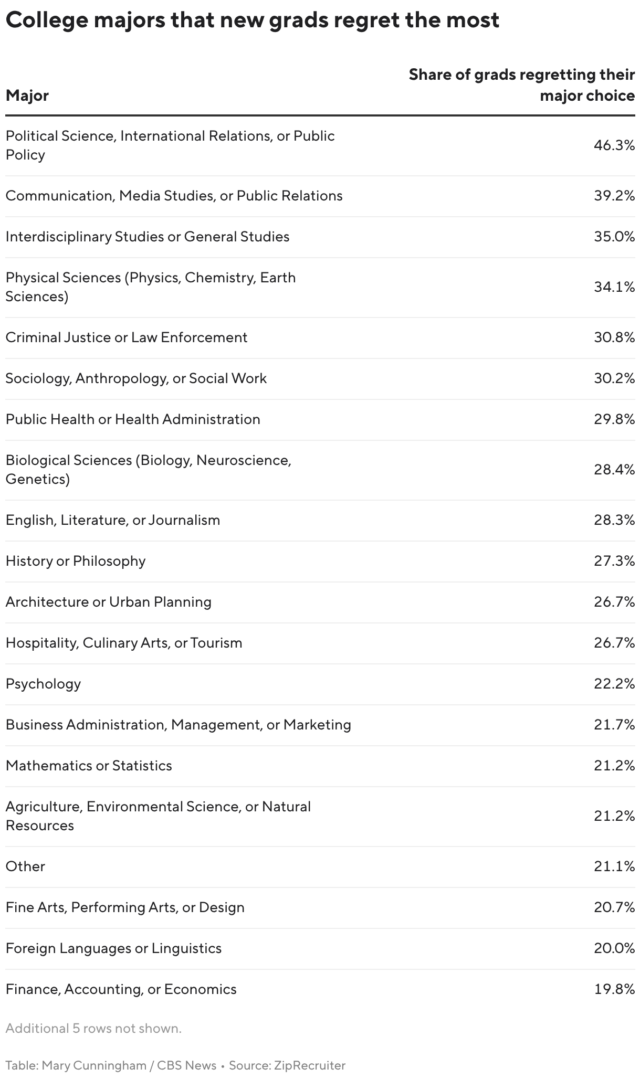The width and height of the screenshot is (640, 1079).
Task: Click the ZipRecruiter source credit
Action: [310, 1066]
